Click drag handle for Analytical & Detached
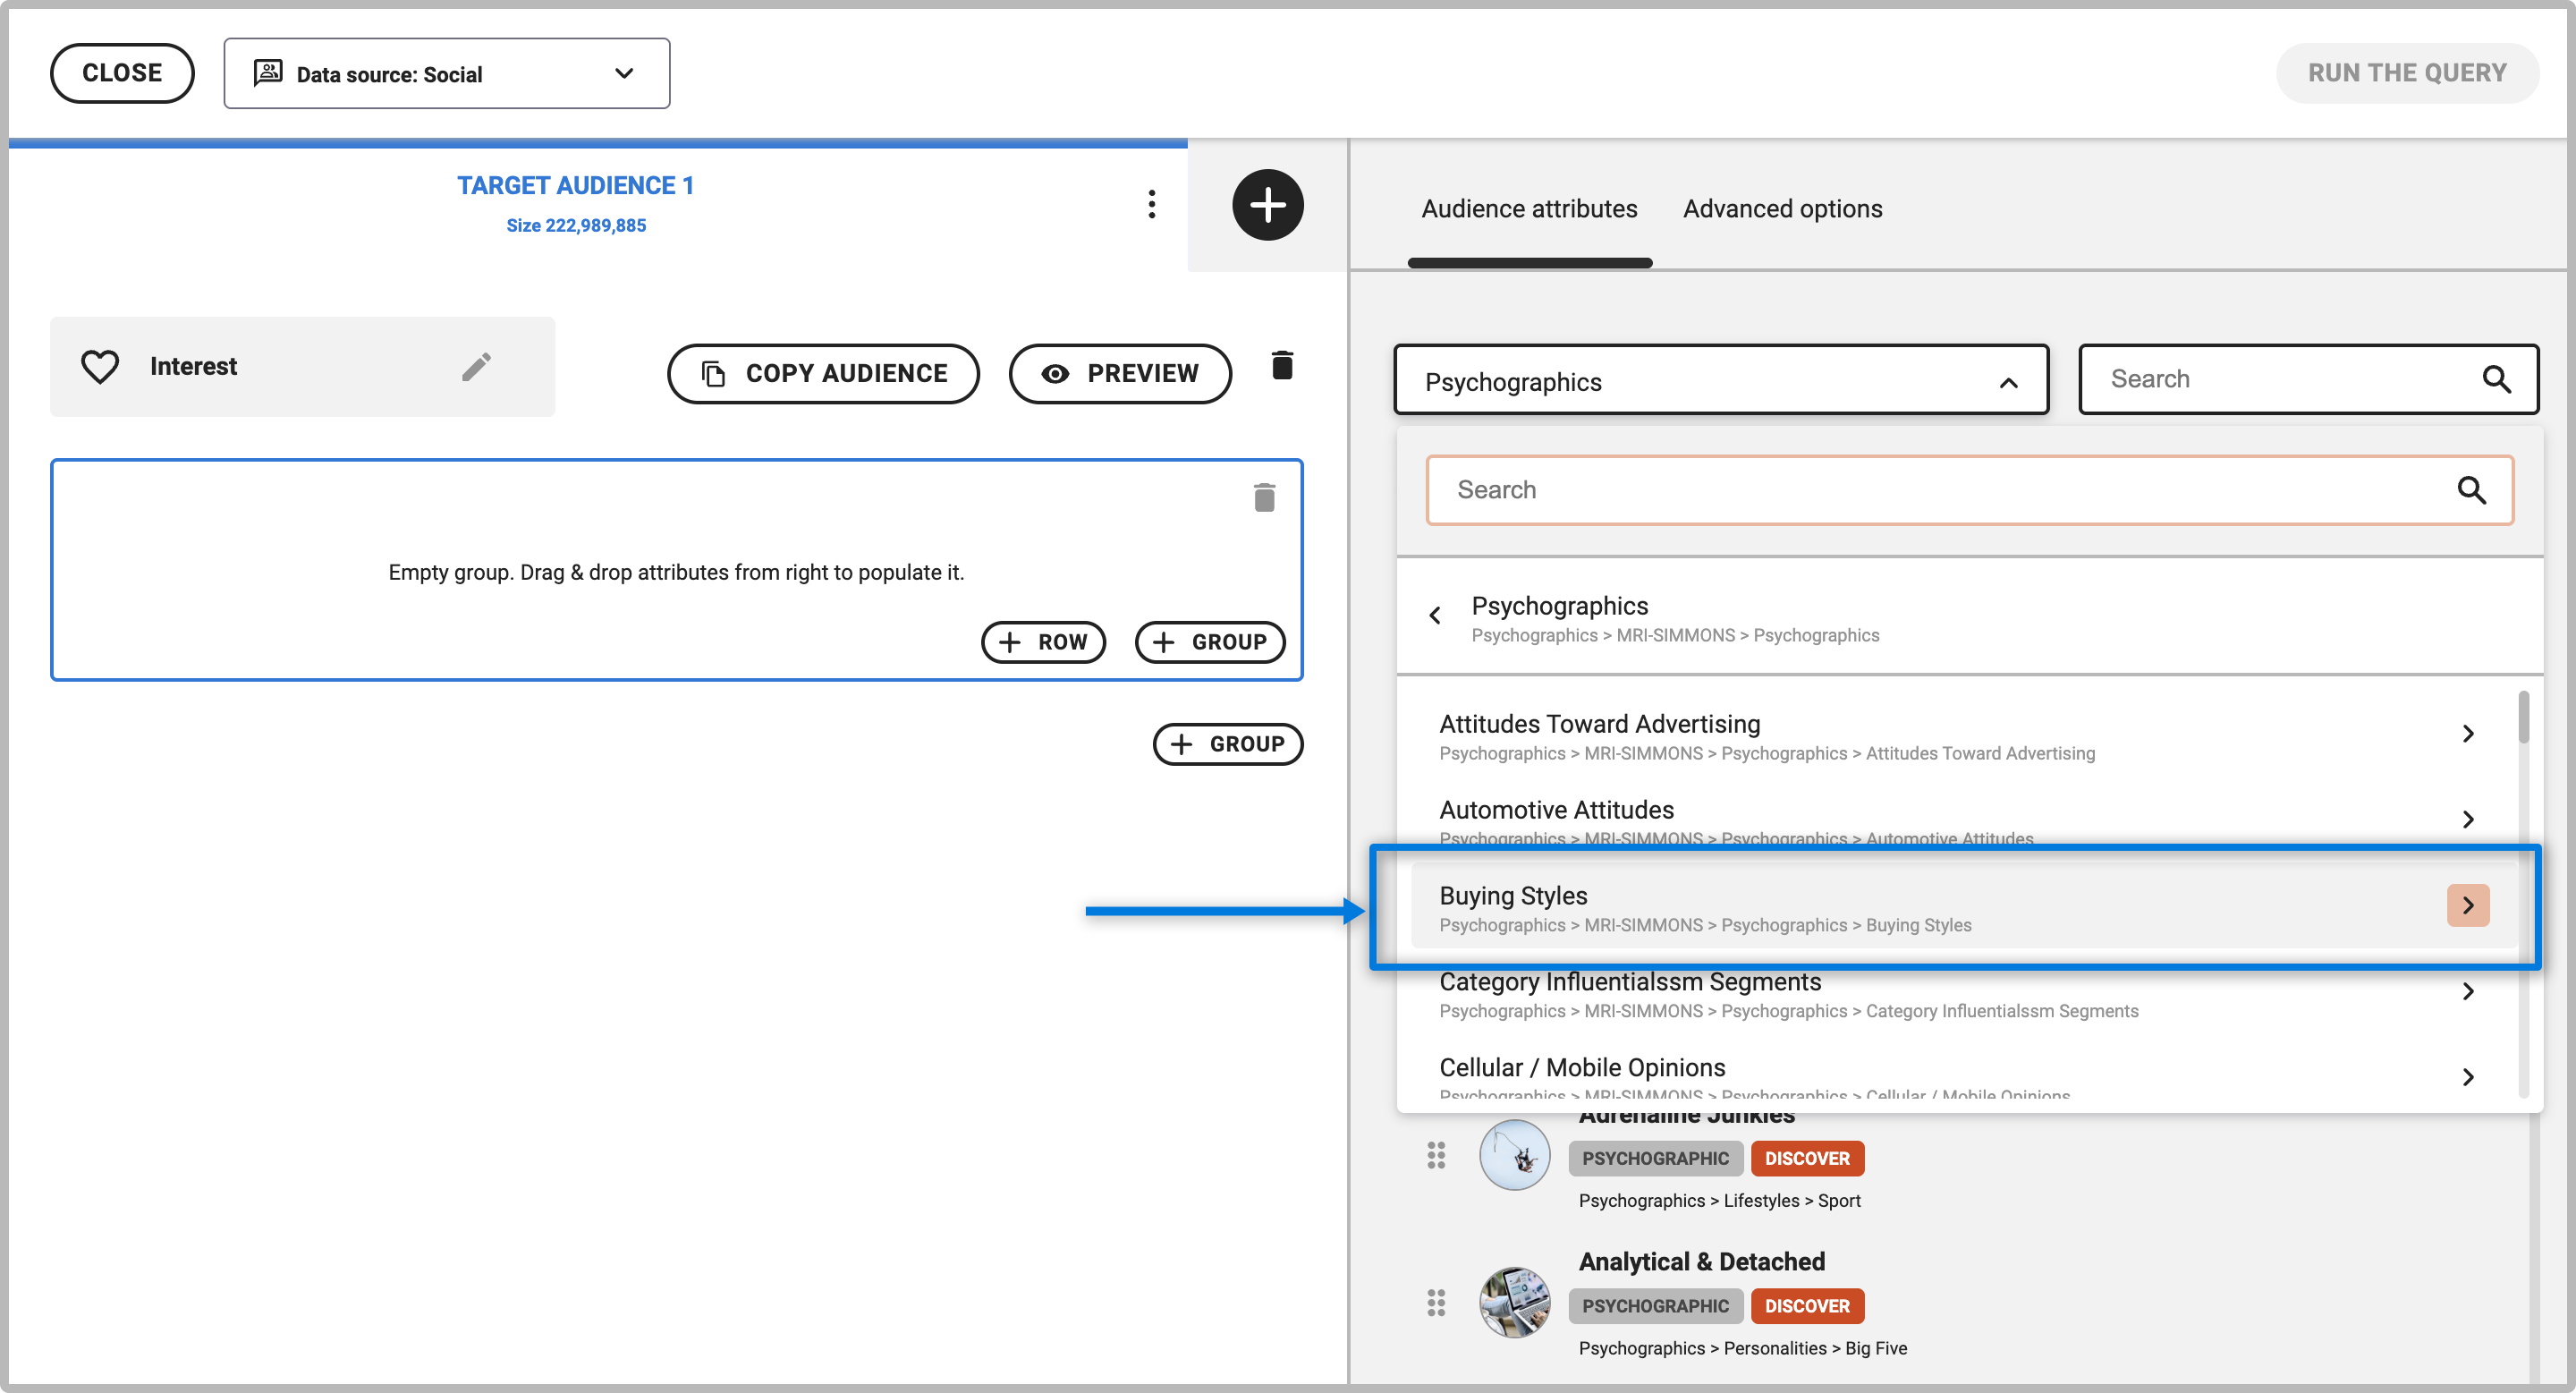 coord(1436,1303)
